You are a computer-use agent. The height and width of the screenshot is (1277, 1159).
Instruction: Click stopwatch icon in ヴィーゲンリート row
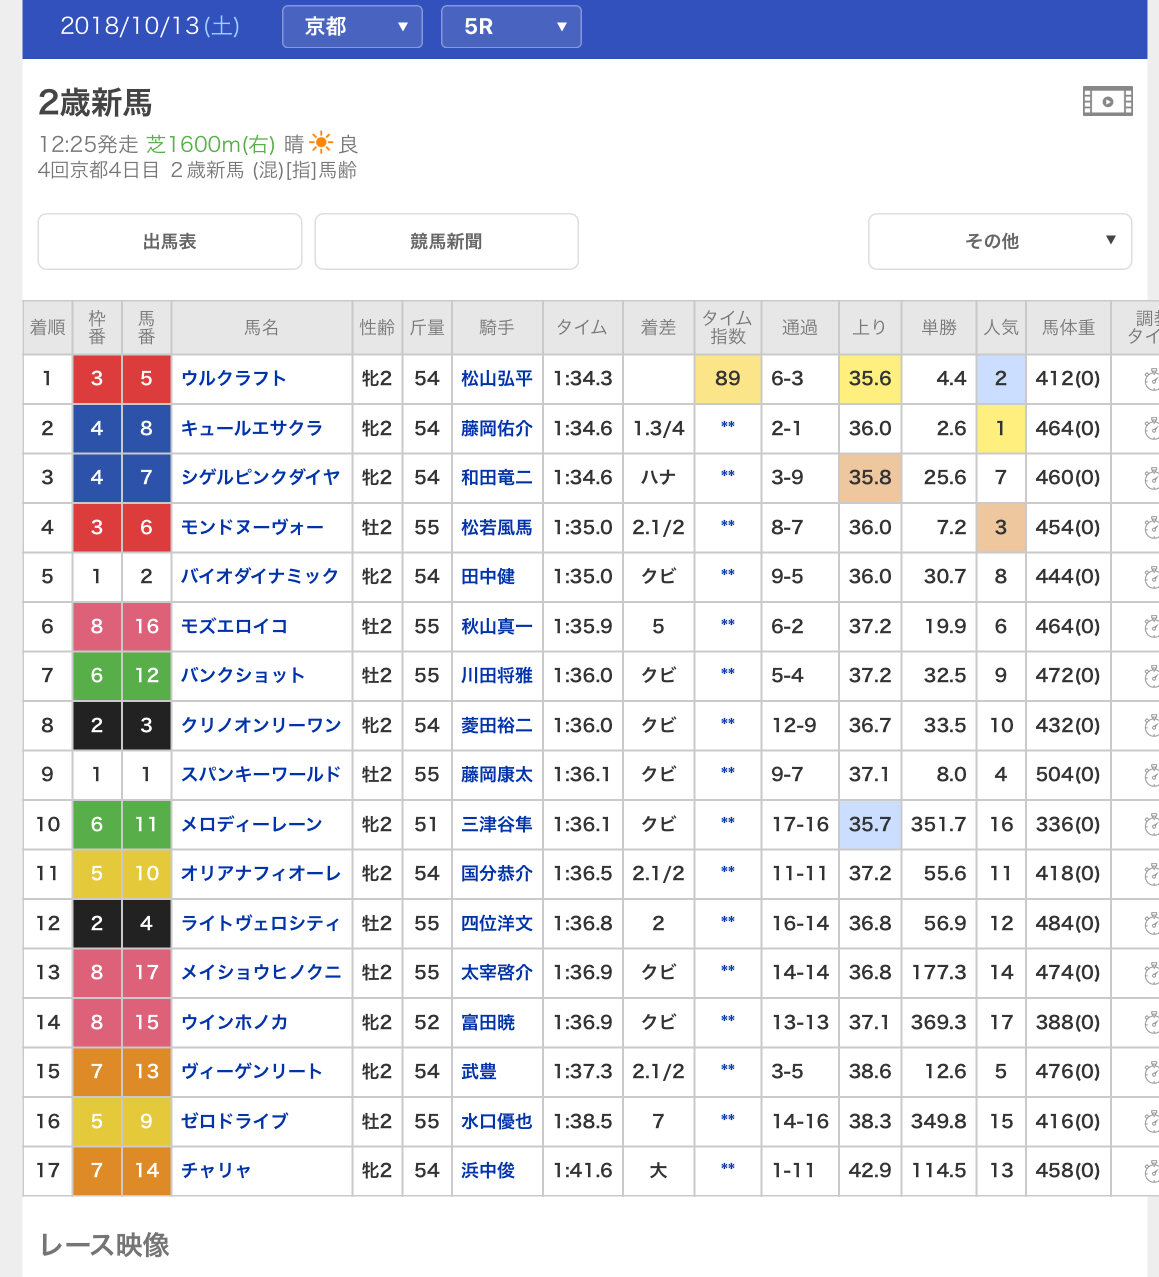[1151, 1072]
